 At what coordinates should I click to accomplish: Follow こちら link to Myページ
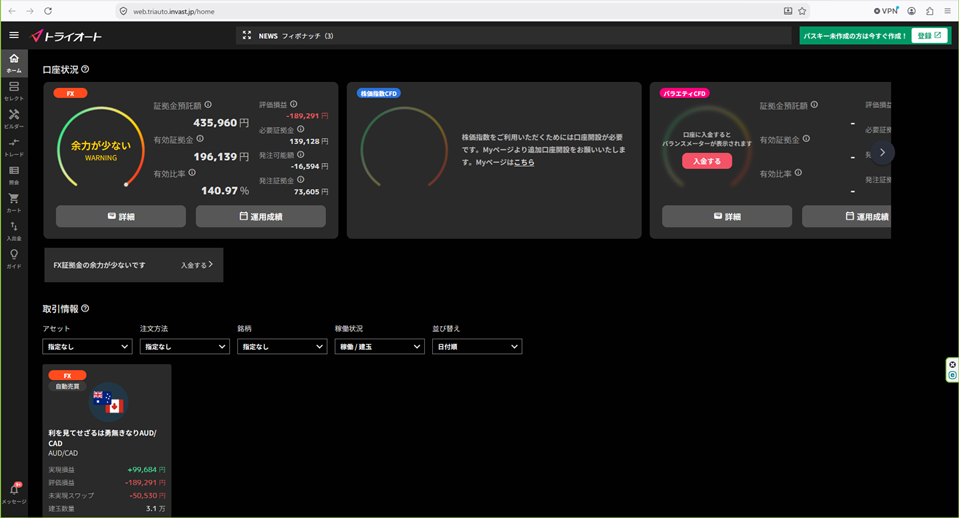[x=524, y=162]
